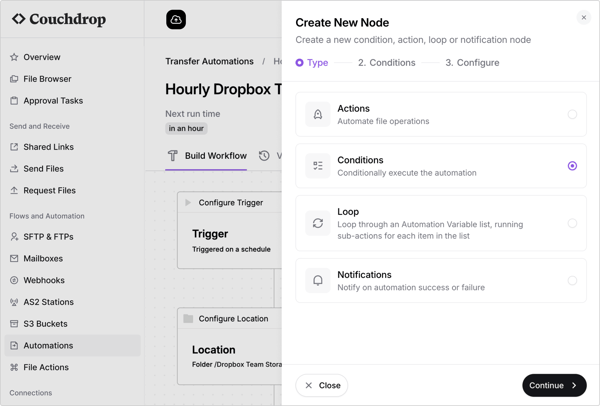Click the Close button at panel bottom

coord(322,385)
